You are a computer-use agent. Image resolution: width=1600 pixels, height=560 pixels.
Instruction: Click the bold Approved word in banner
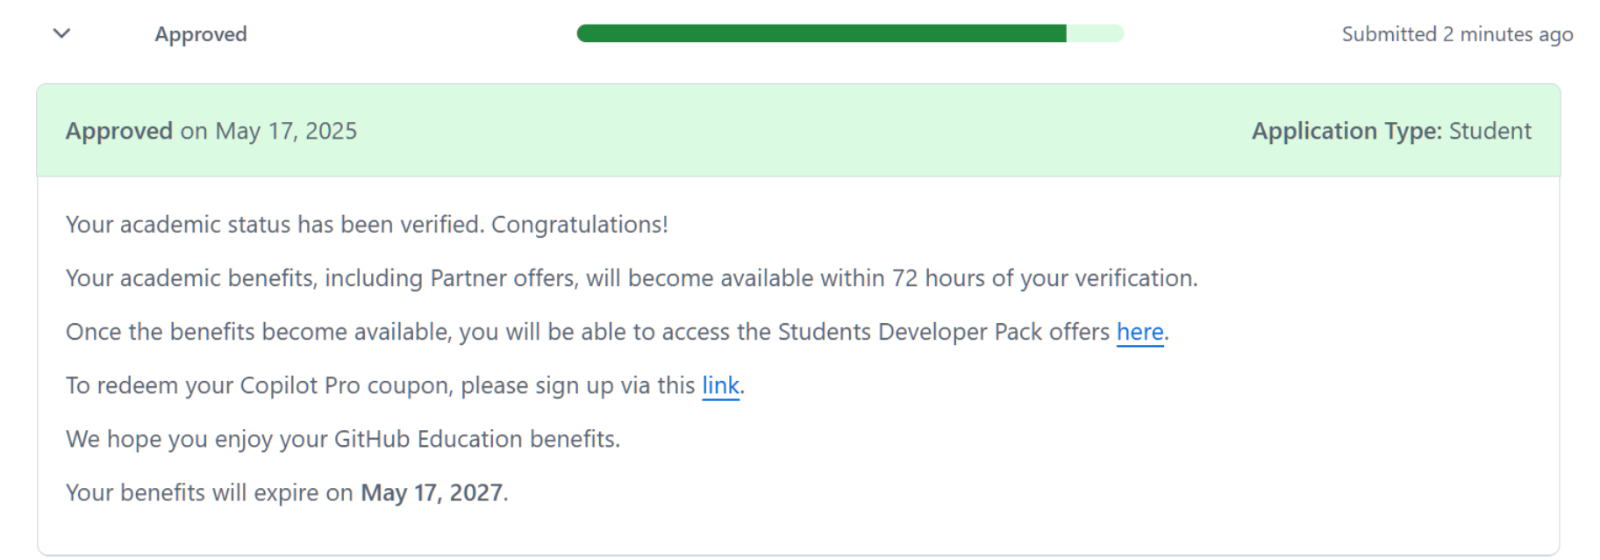tap(119, 131)
